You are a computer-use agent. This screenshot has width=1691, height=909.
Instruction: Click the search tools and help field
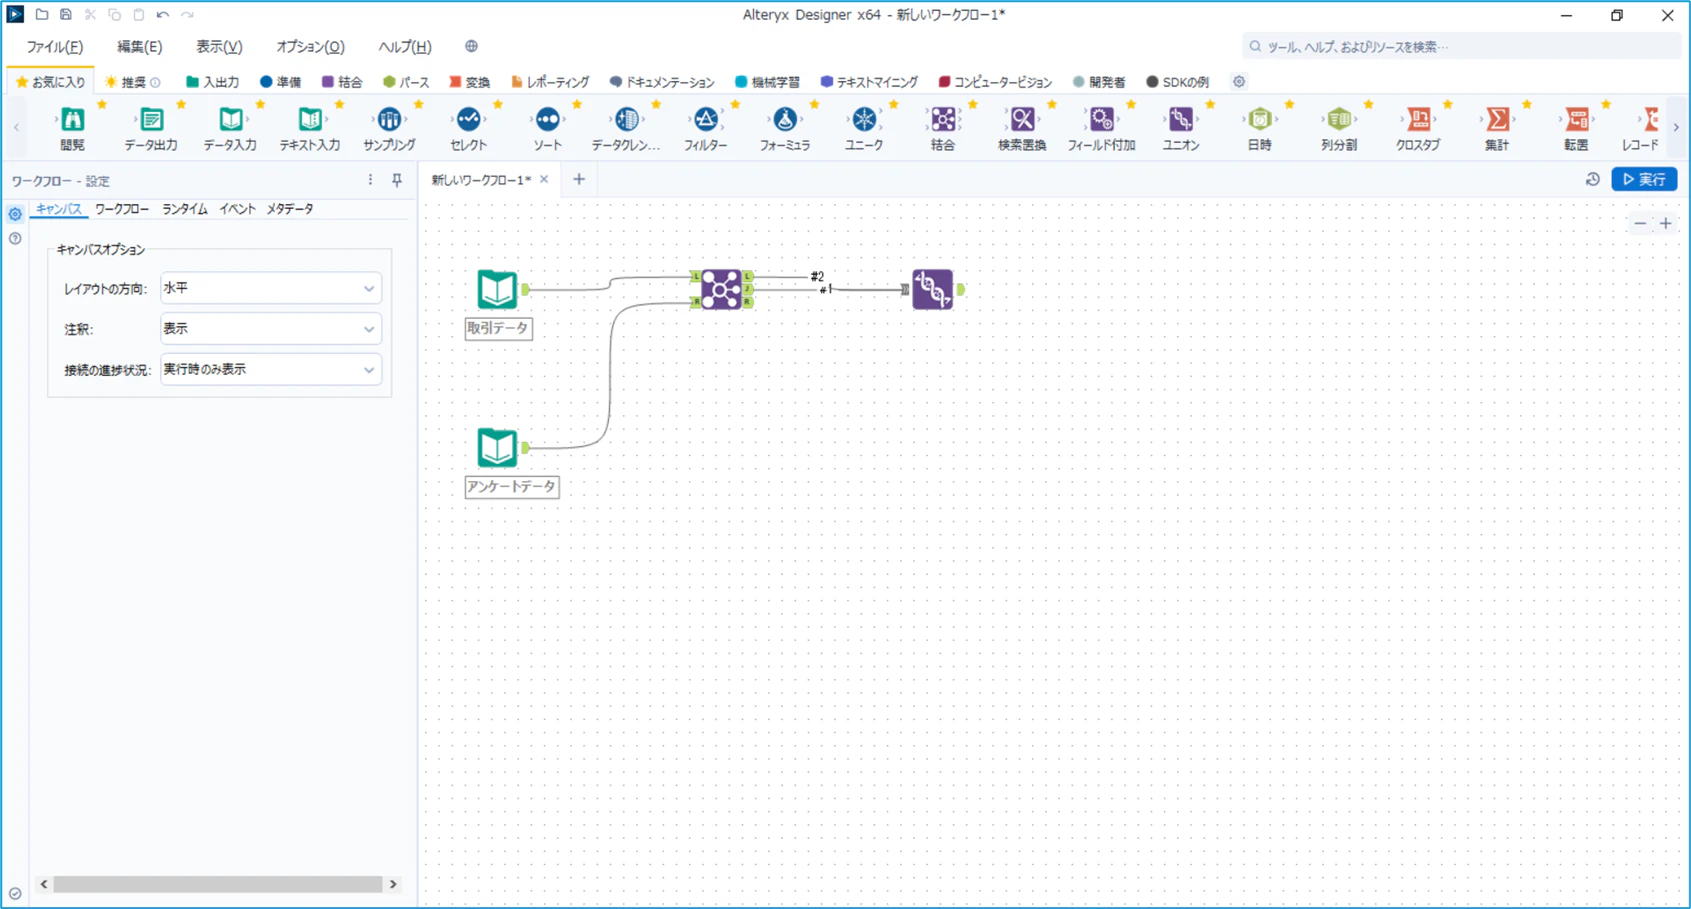1461,47
